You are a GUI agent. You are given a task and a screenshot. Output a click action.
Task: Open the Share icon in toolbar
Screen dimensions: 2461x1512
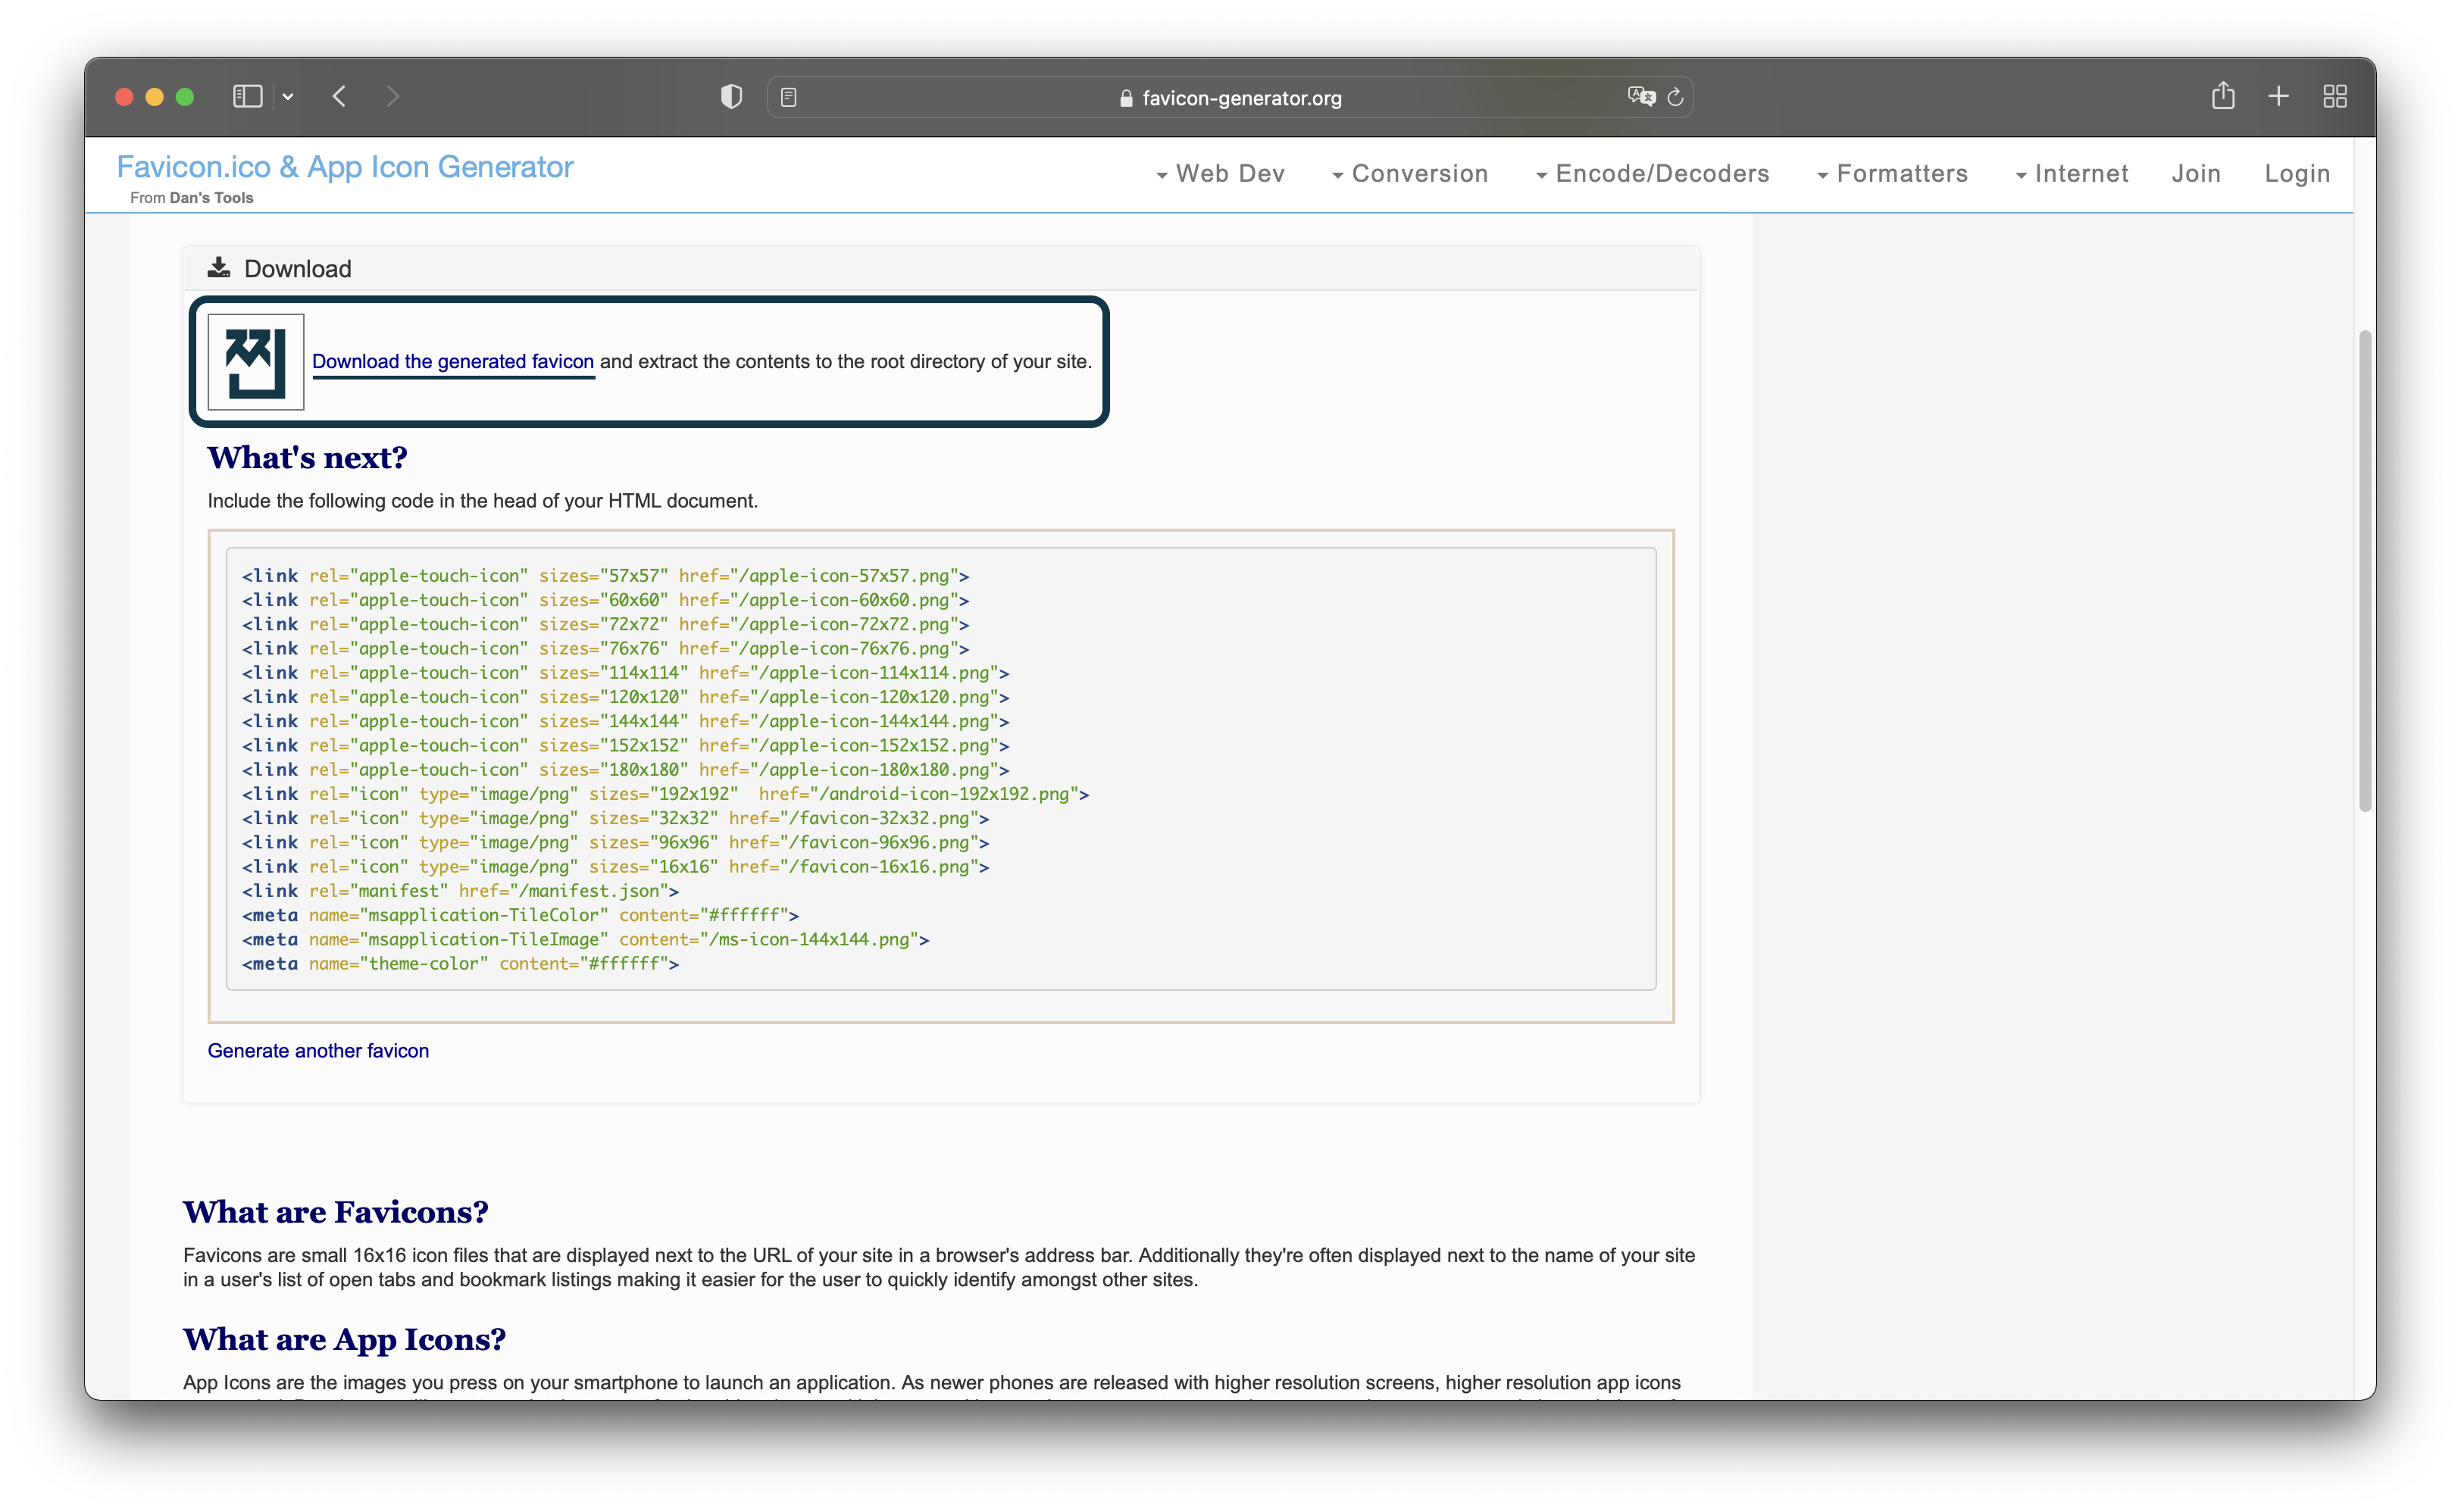(x=2222, y=96)
